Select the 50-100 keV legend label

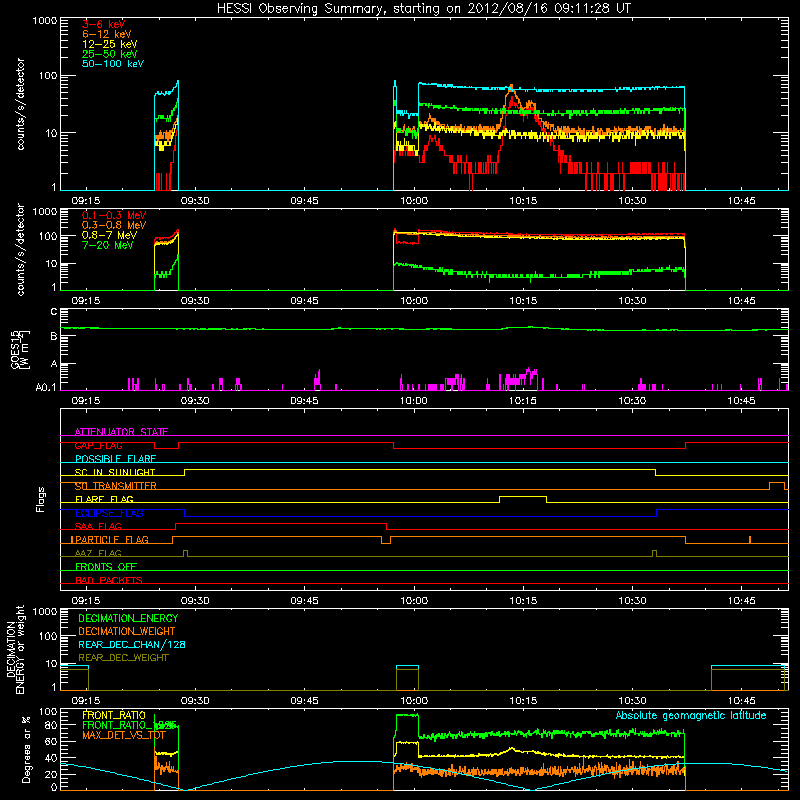pyautogui.click(x=113, y=64)
